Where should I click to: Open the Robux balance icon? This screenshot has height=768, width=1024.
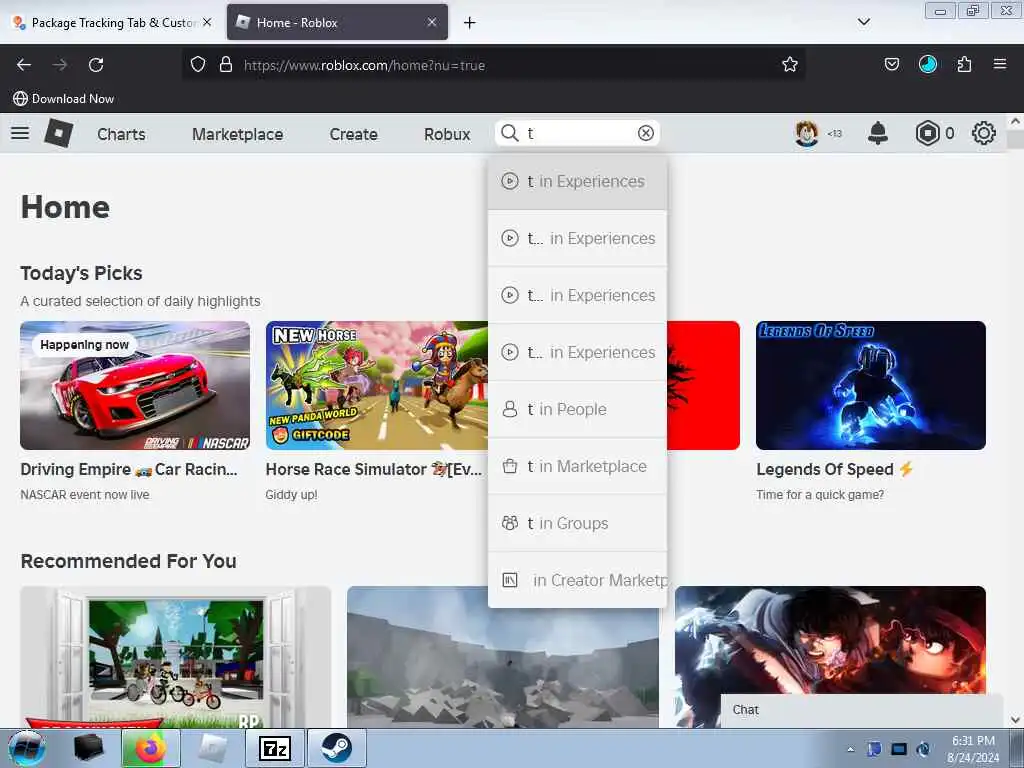tap(927, 133)
